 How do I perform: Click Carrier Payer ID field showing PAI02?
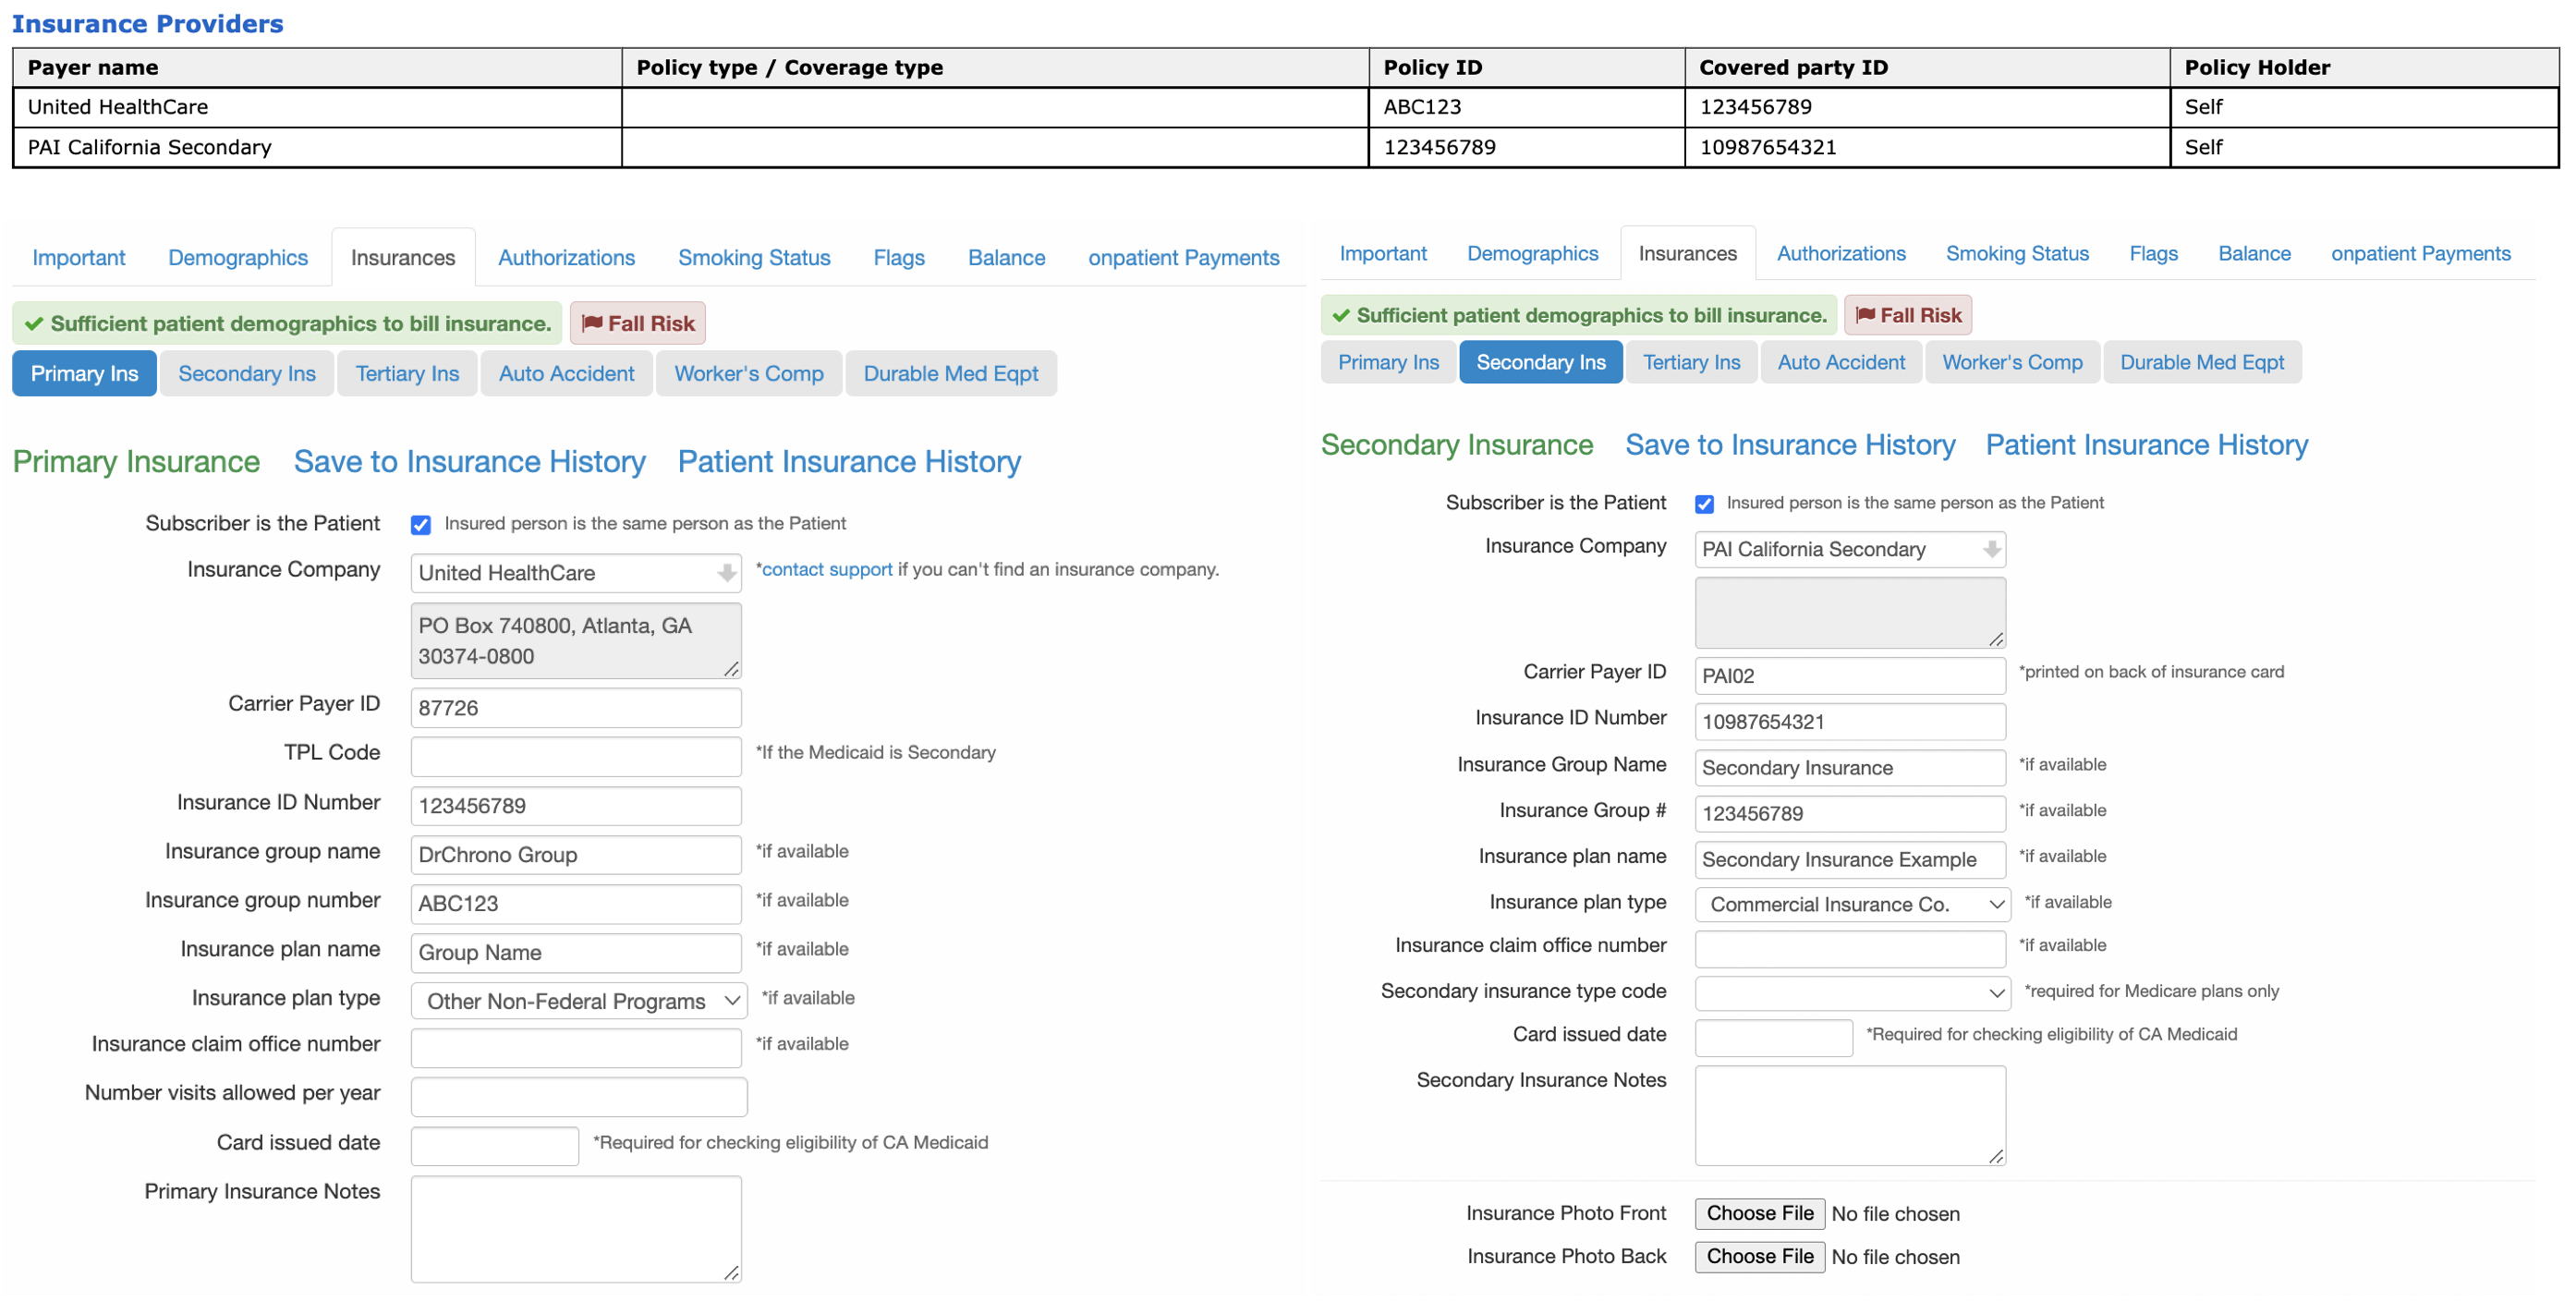[1850, 676]
